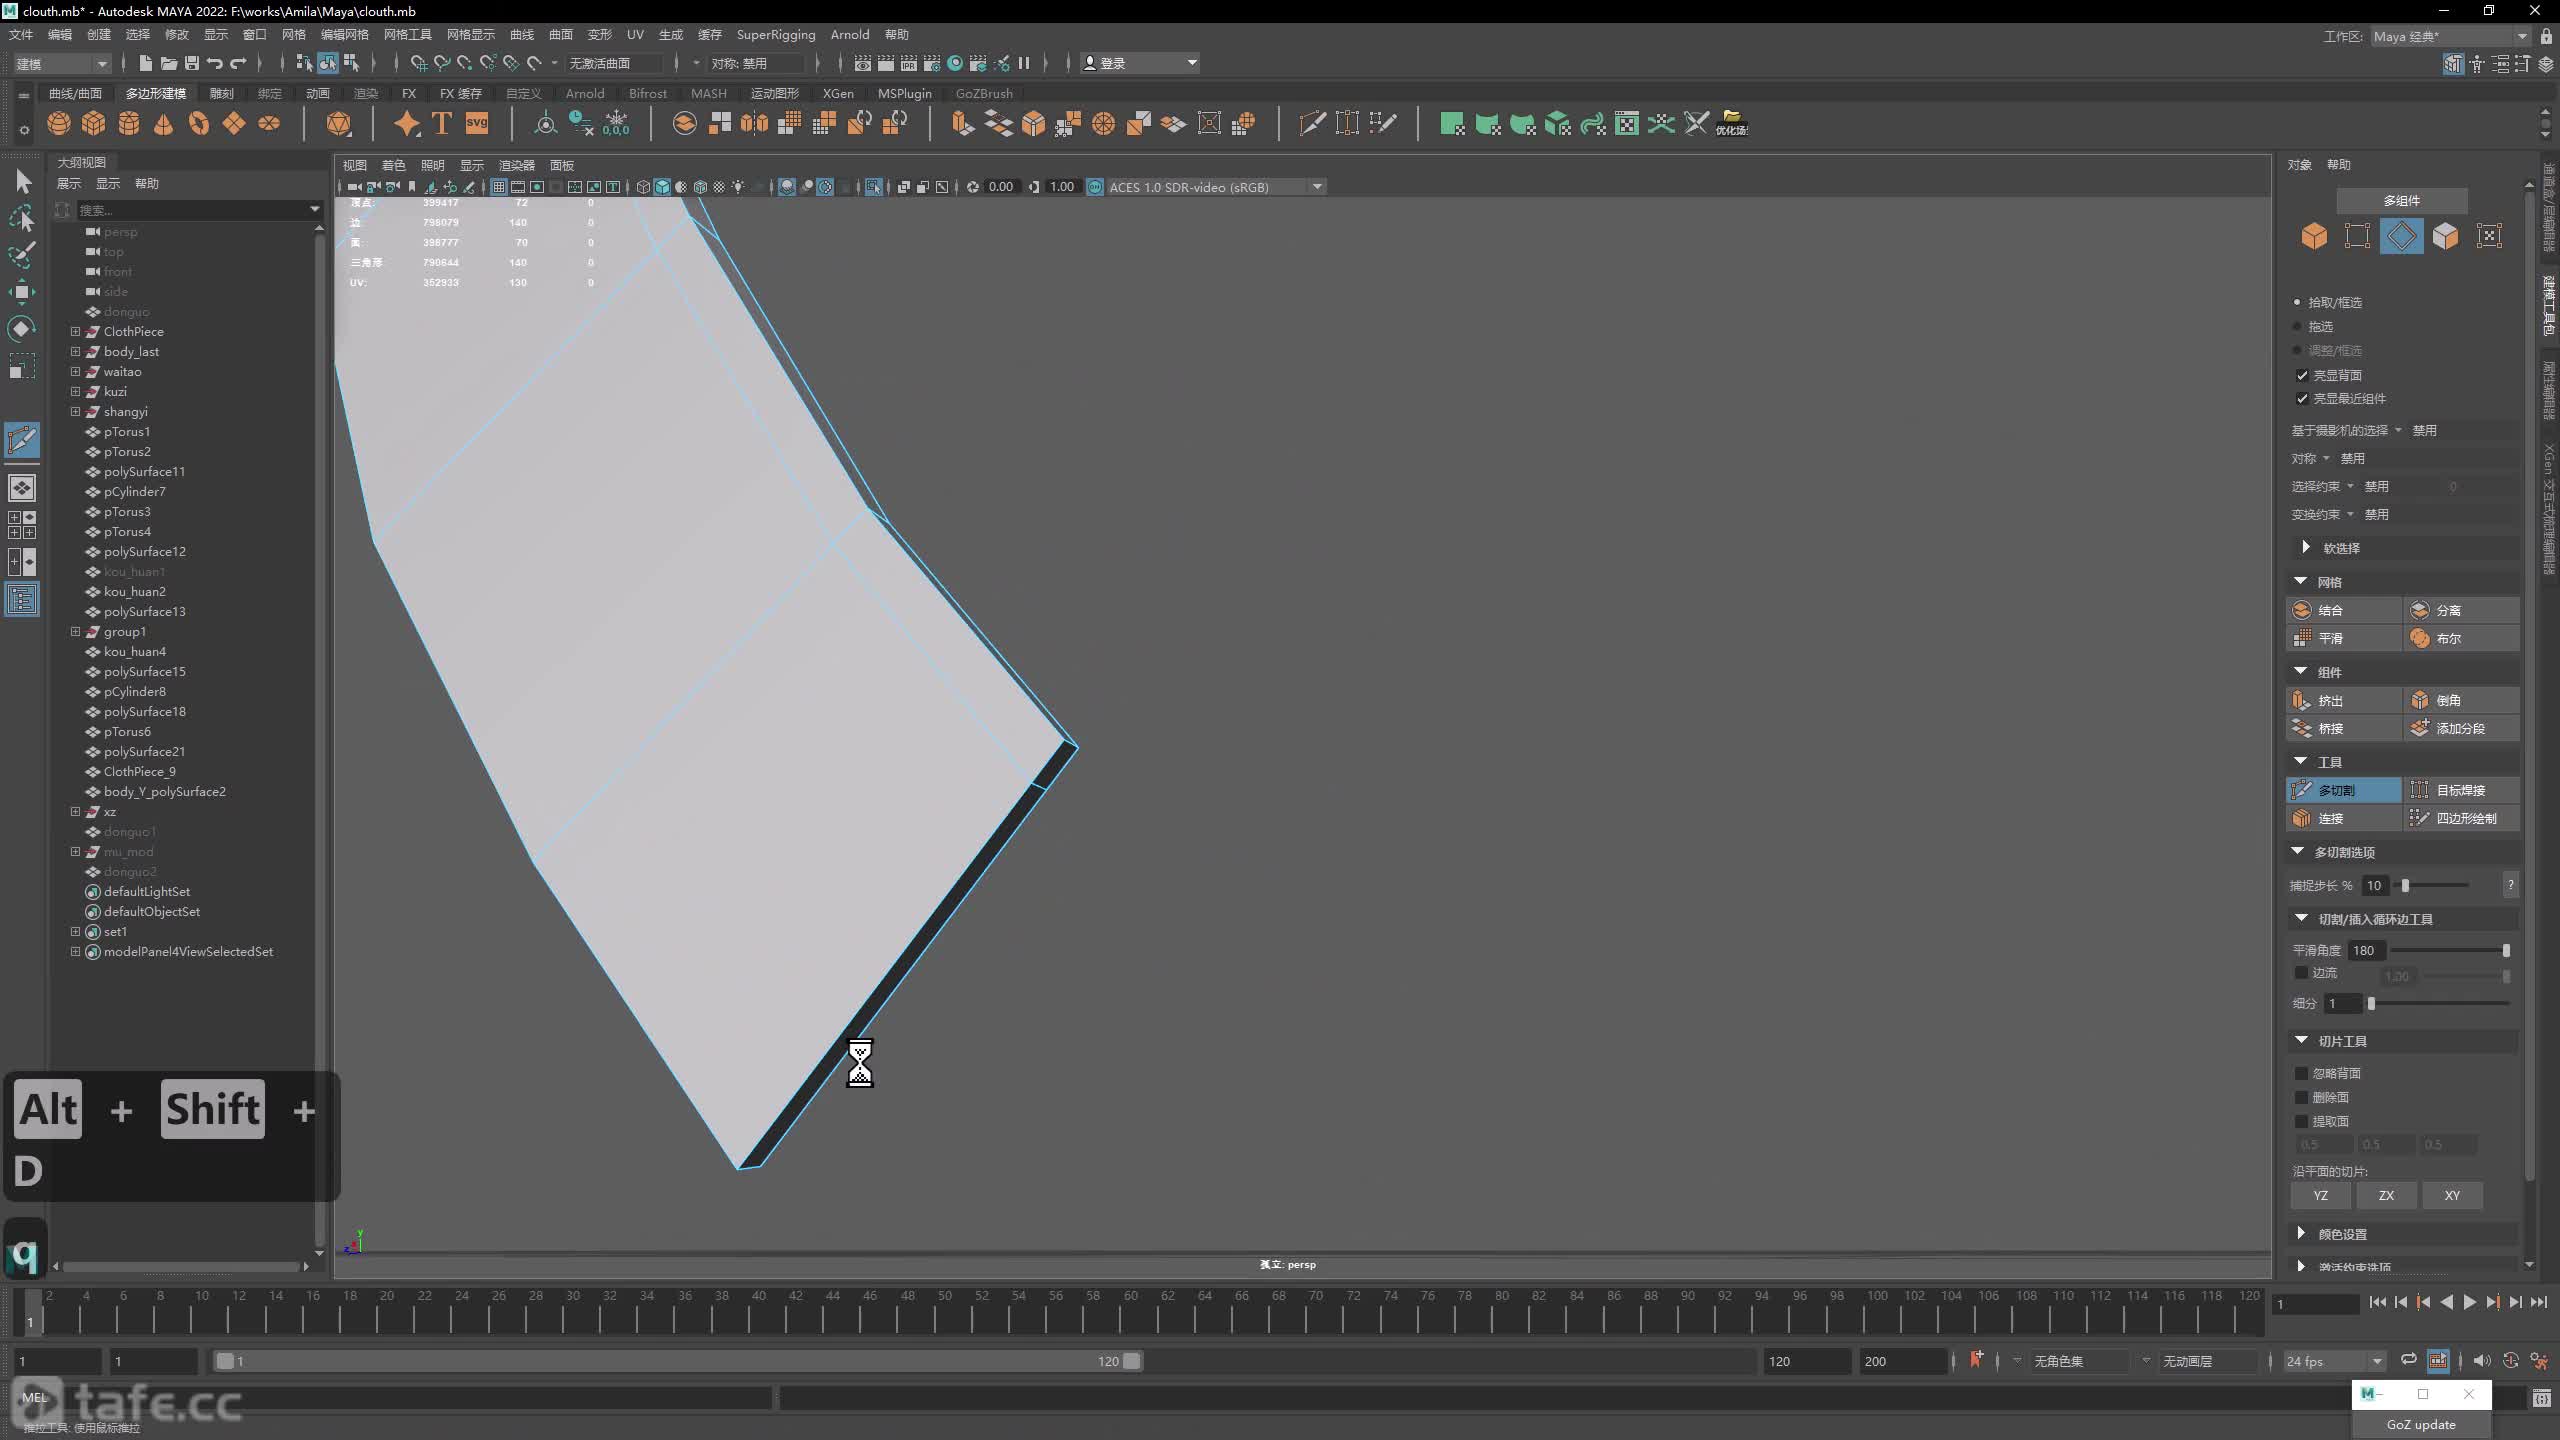Enable the 提取面 checkbox
2560x1440 pixels.
(2301, 1121)
